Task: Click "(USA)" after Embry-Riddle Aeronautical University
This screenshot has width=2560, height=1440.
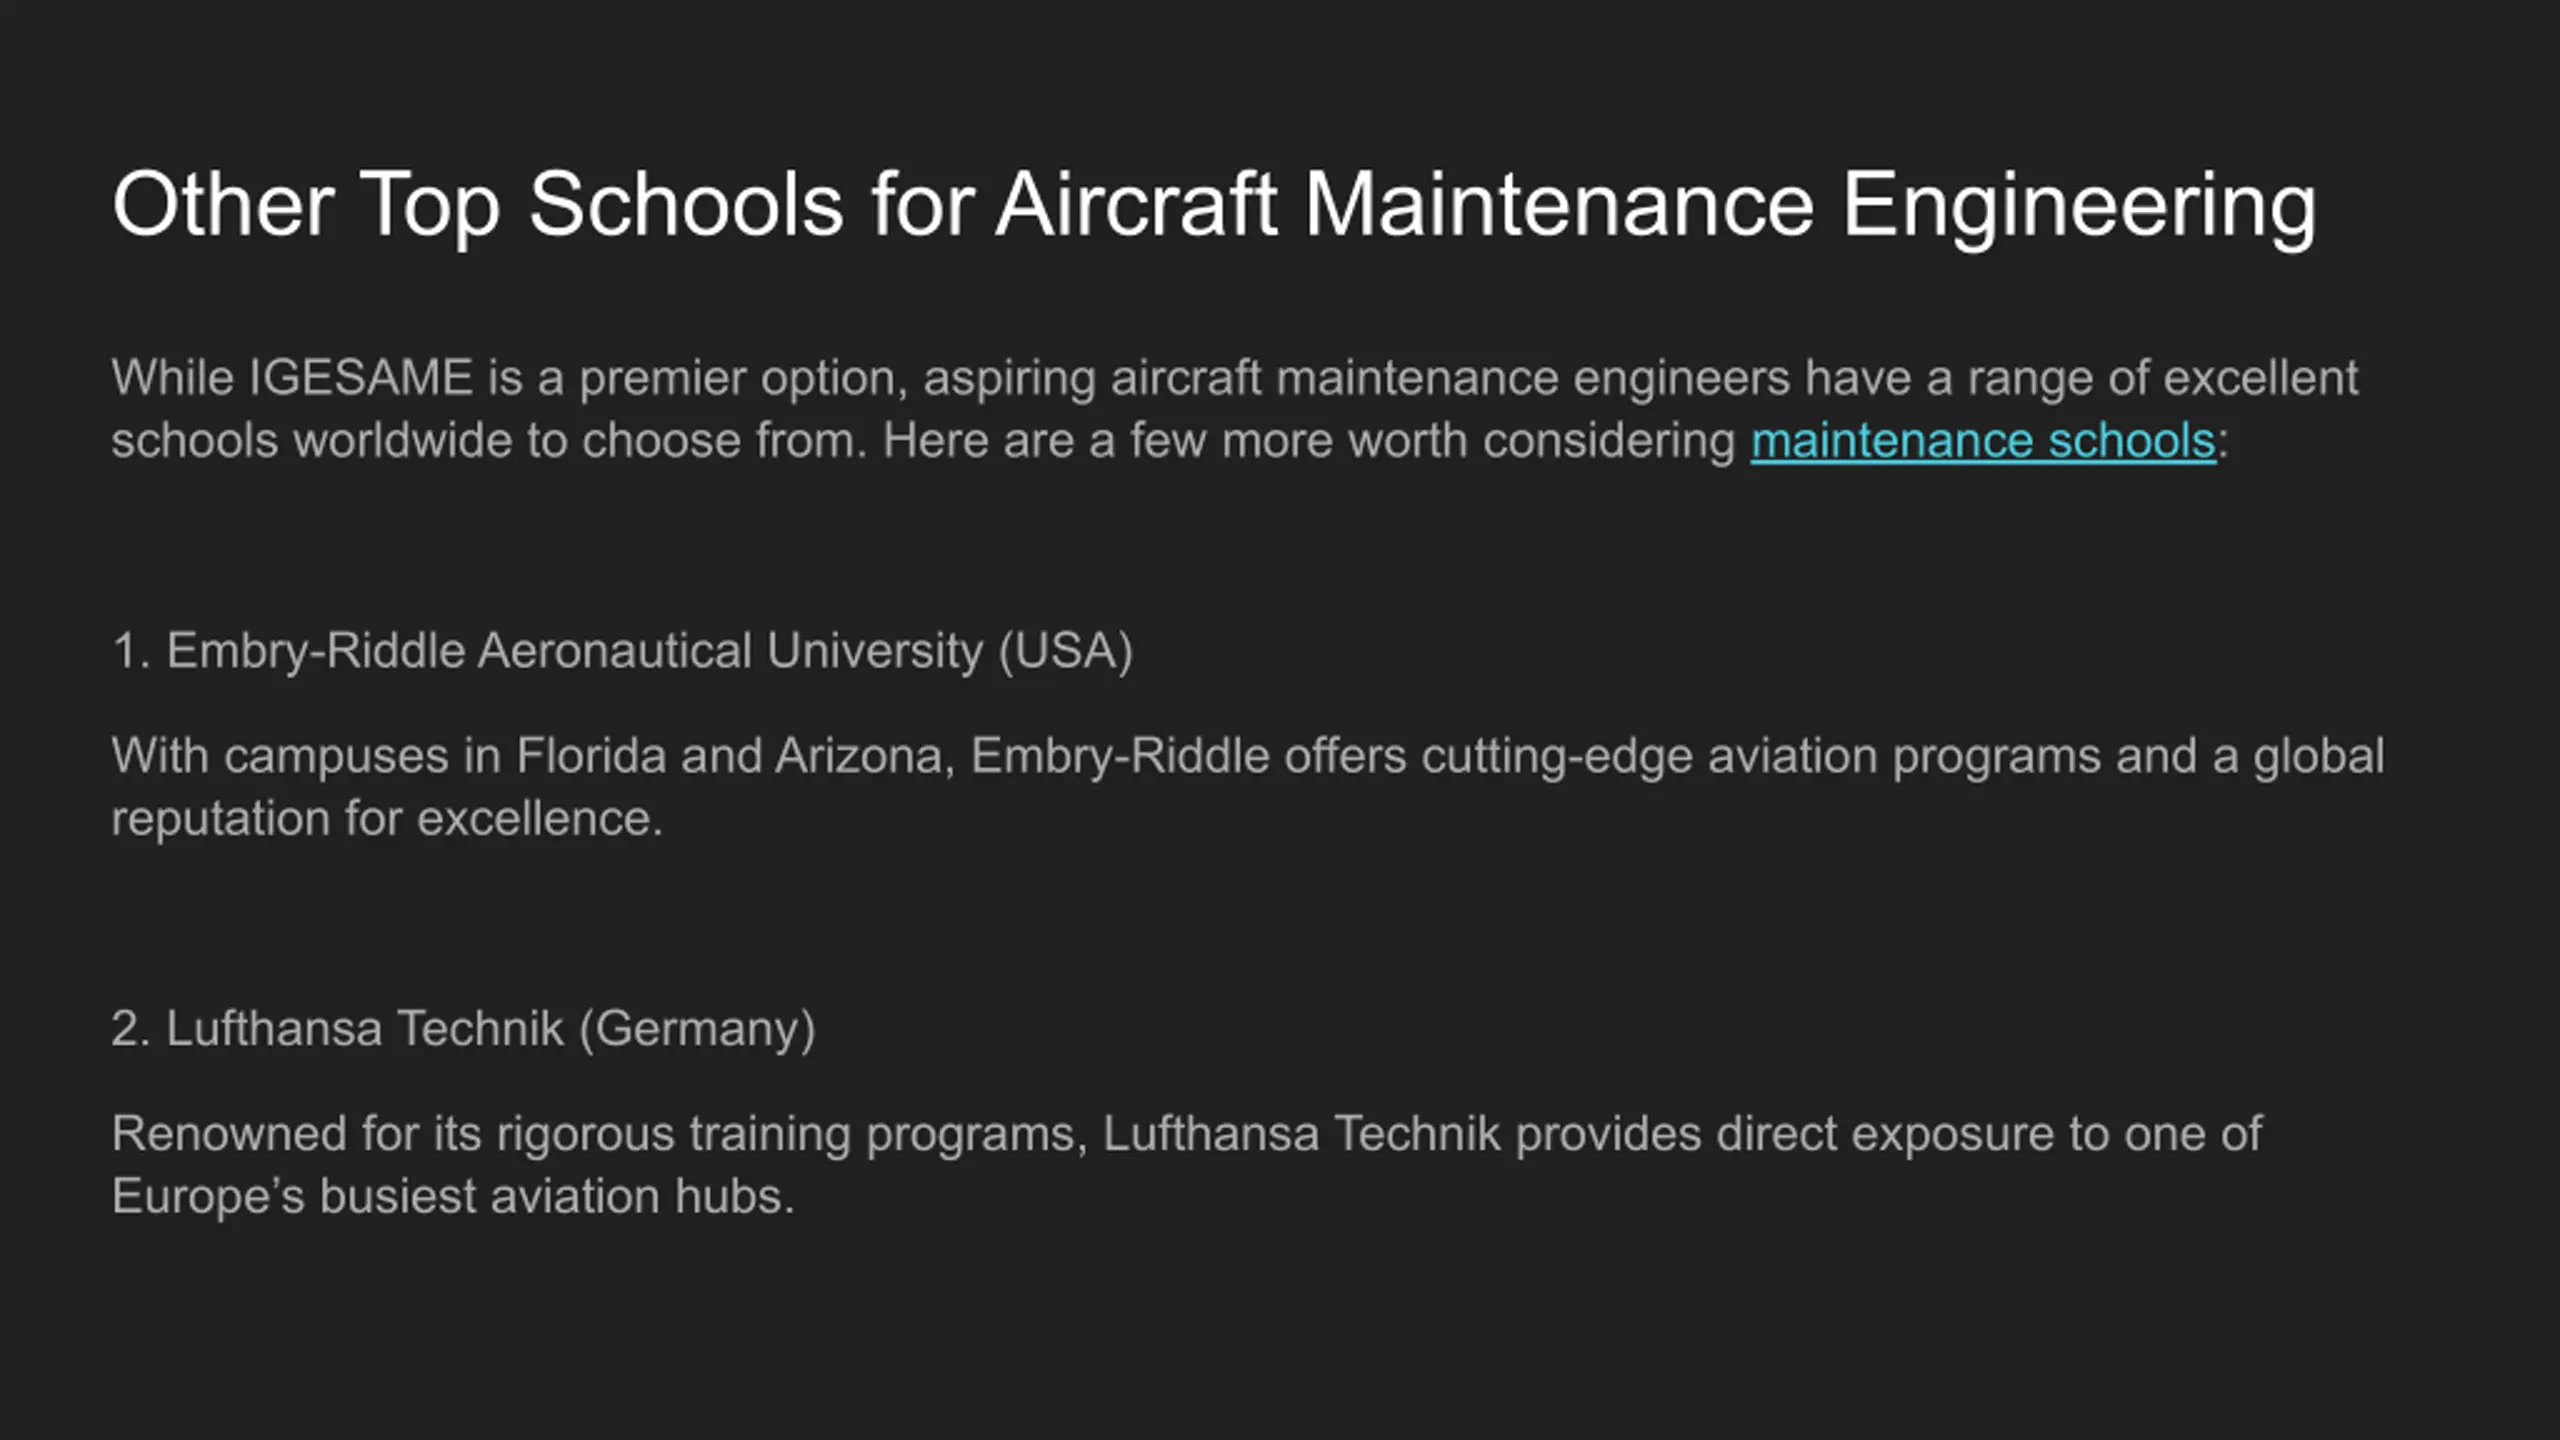Action: tap(1066, 651)
